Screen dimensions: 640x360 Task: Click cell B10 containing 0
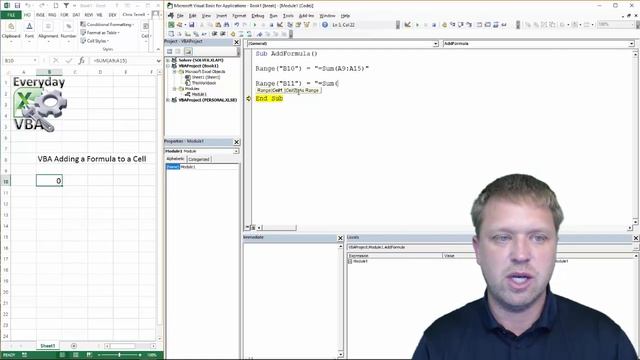point(49,180)
